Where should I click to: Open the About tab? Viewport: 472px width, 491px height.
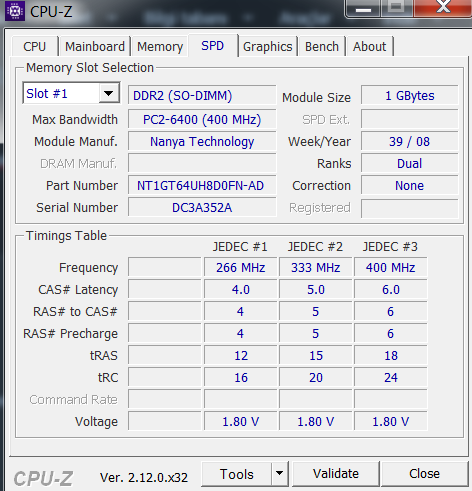pyautogui.click(x=369, y=47)
